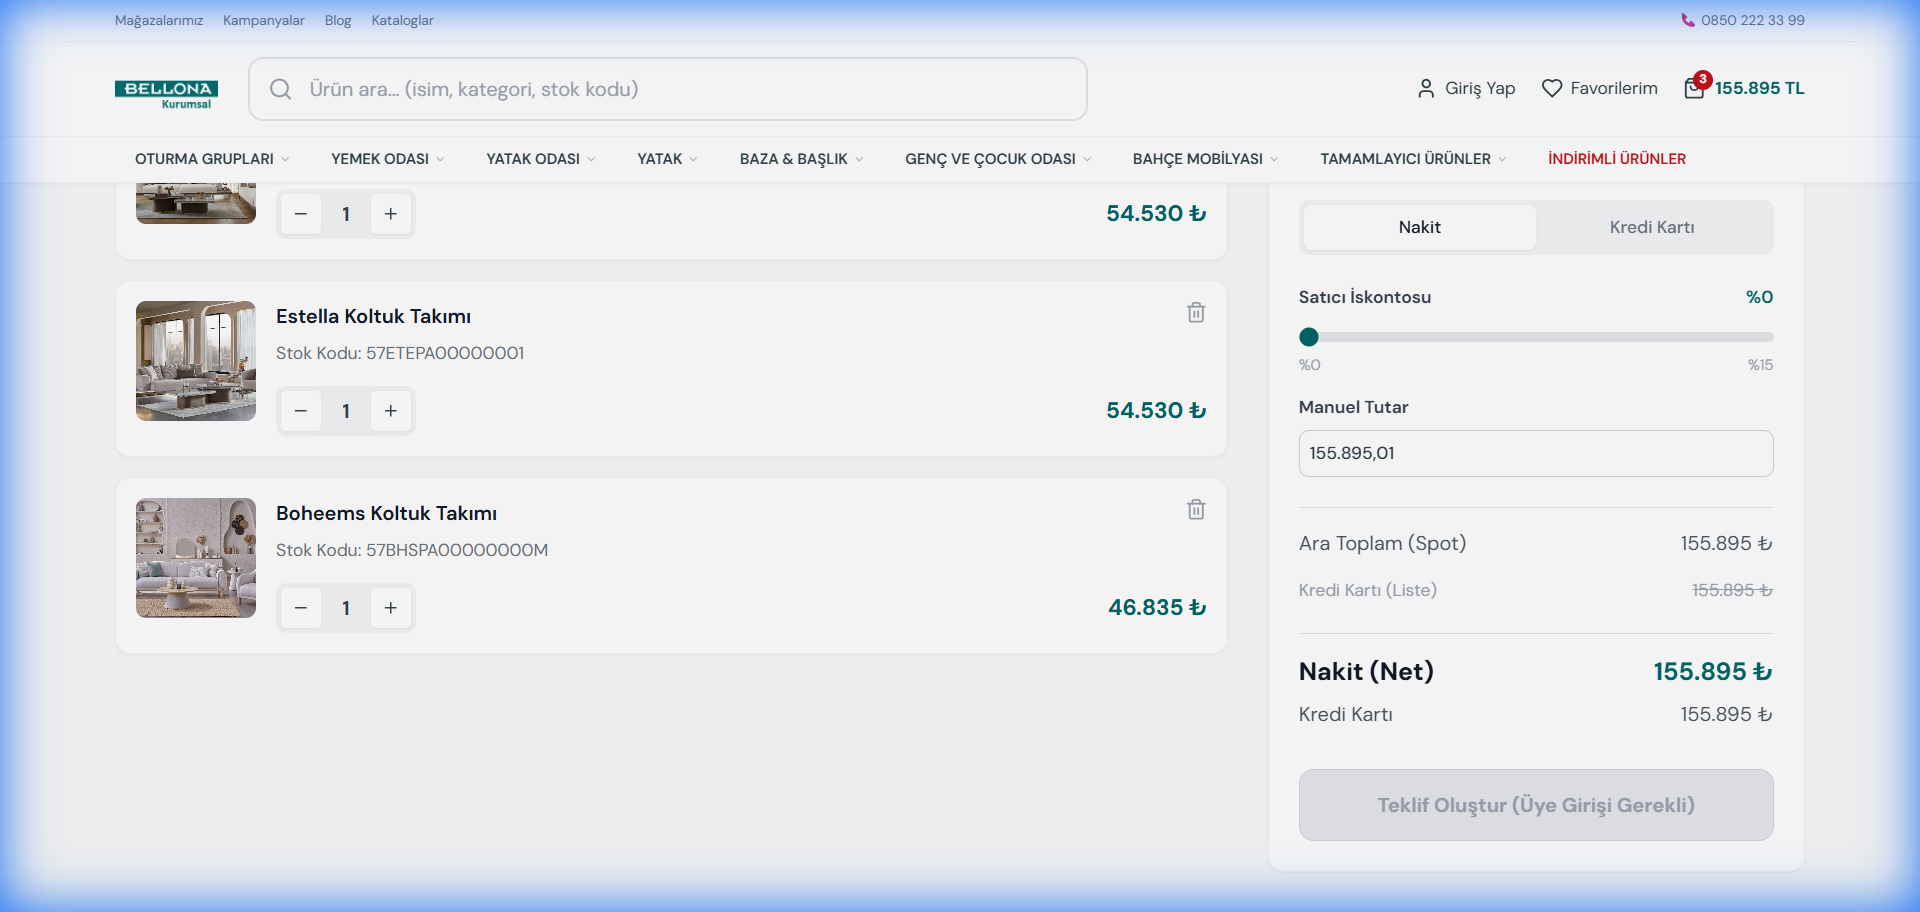Expand the YATAK ODASI dropdown
The image size is (1920, 912).
click(x=540, y=159)
